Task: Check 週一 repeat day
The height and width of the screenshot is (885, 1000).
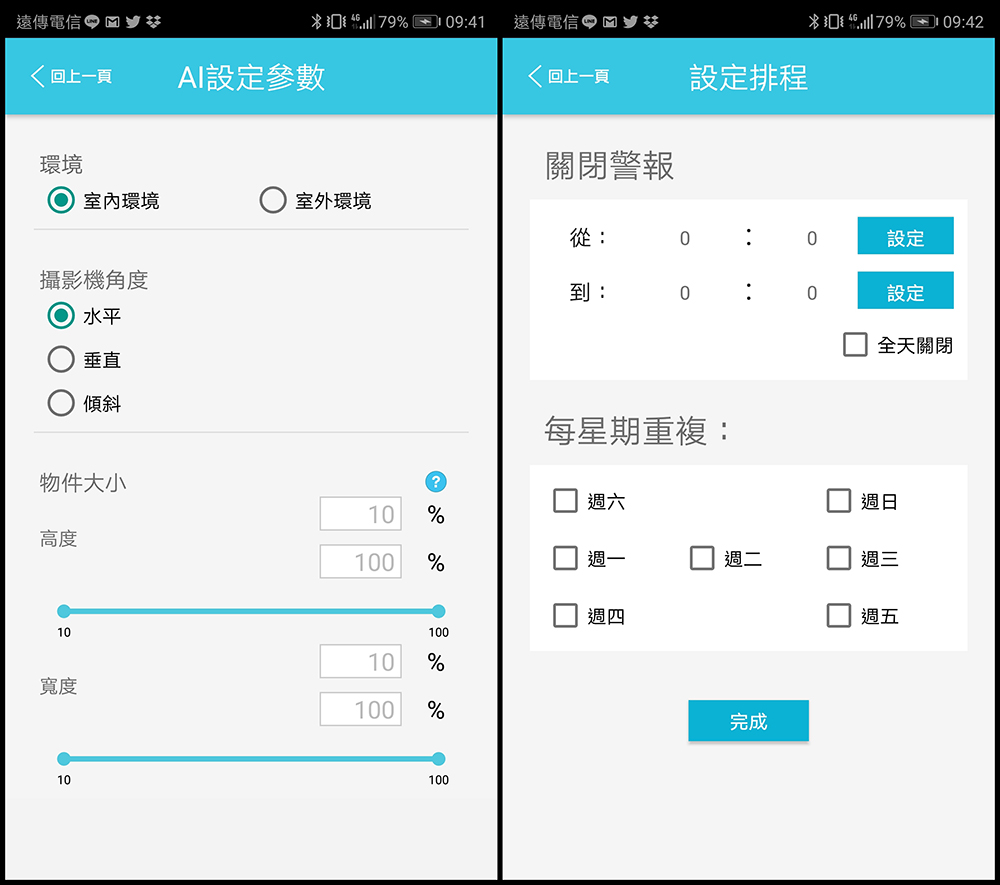Action: [x=565, y=558]
